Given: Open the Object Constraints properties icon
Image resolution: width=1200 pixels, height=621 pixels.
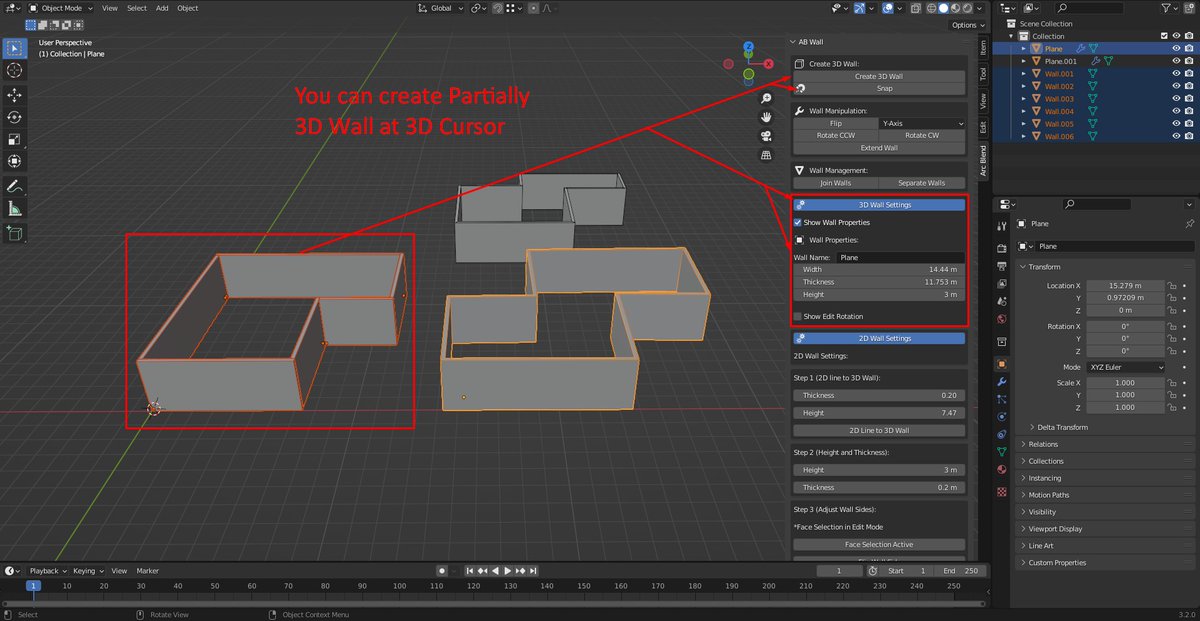Looking at the screenshot, I should (1002, 435).
